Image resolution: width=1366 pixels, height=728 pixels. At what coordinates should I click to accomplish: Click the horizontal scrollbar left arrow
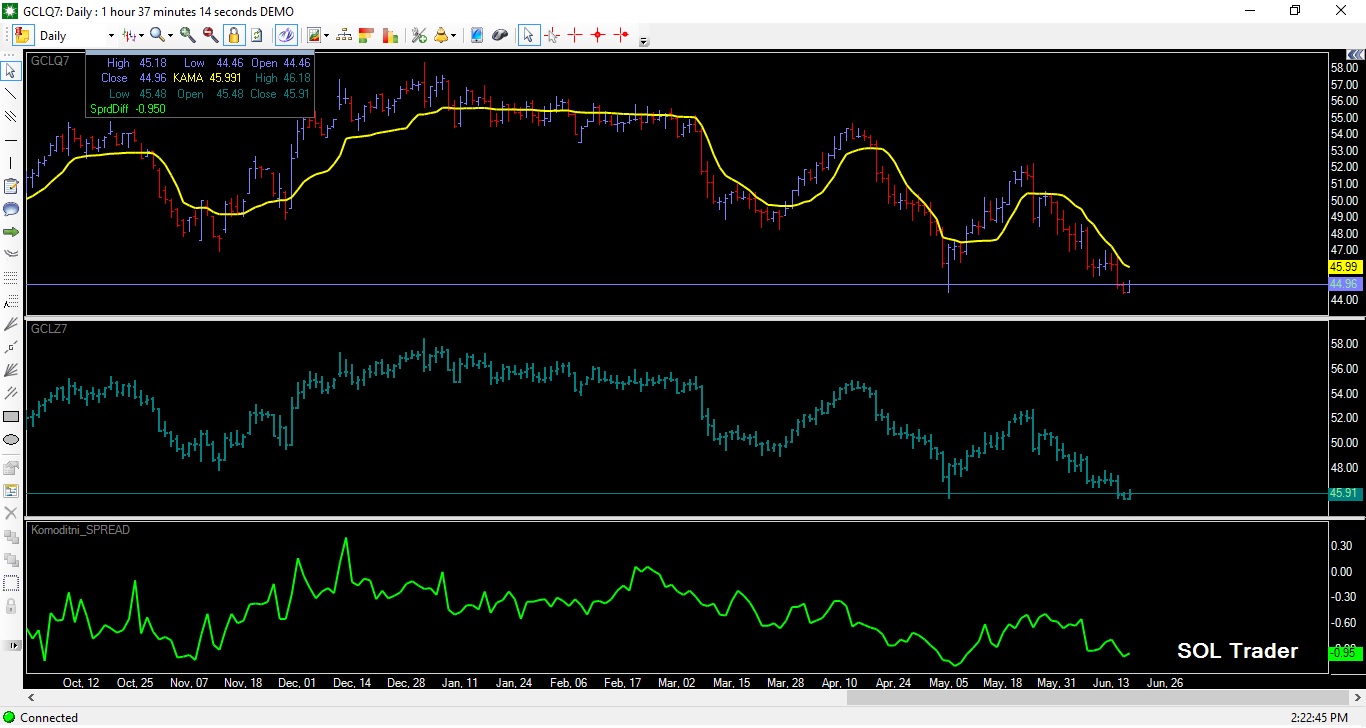click(x=32, y=697)
